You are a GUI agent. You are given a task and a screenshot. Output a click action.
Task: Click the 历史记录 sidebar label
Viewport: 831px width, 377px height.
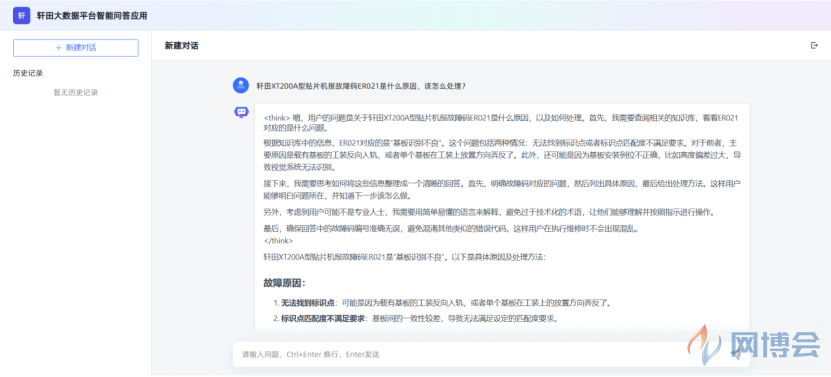tap(28, 74)
